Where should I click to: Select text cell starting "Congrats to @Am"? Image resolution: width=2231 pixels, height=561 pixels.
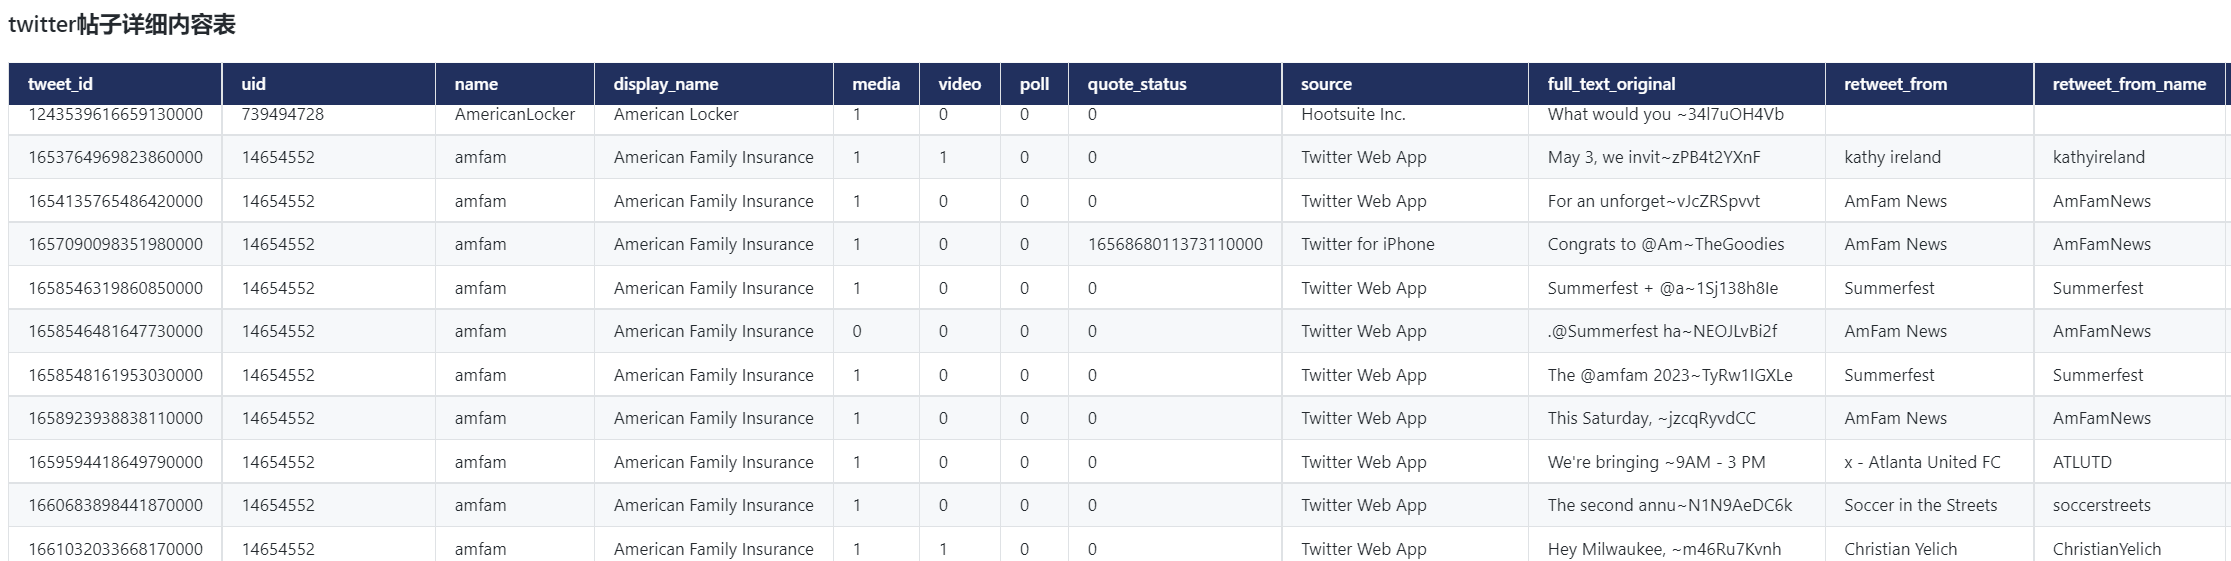click(x=1665, y=244)
